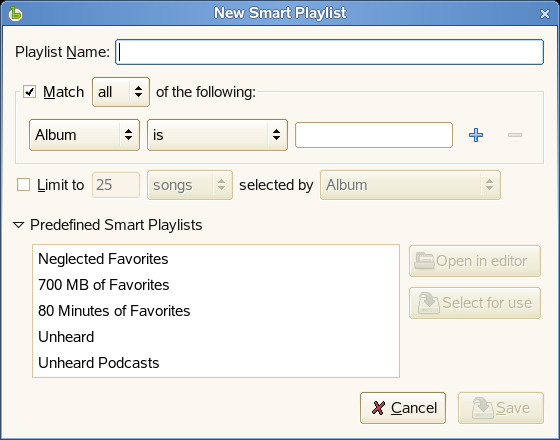Click the rule value text field
The image size is (560, 440).
coord(374,135)
